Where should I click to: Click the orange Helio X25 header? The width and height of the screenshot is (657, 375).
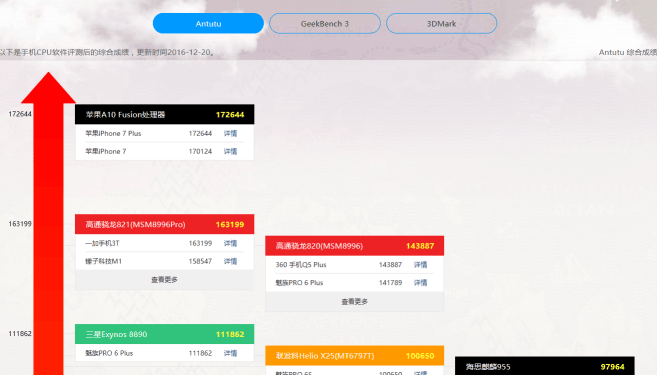(354, 356)
